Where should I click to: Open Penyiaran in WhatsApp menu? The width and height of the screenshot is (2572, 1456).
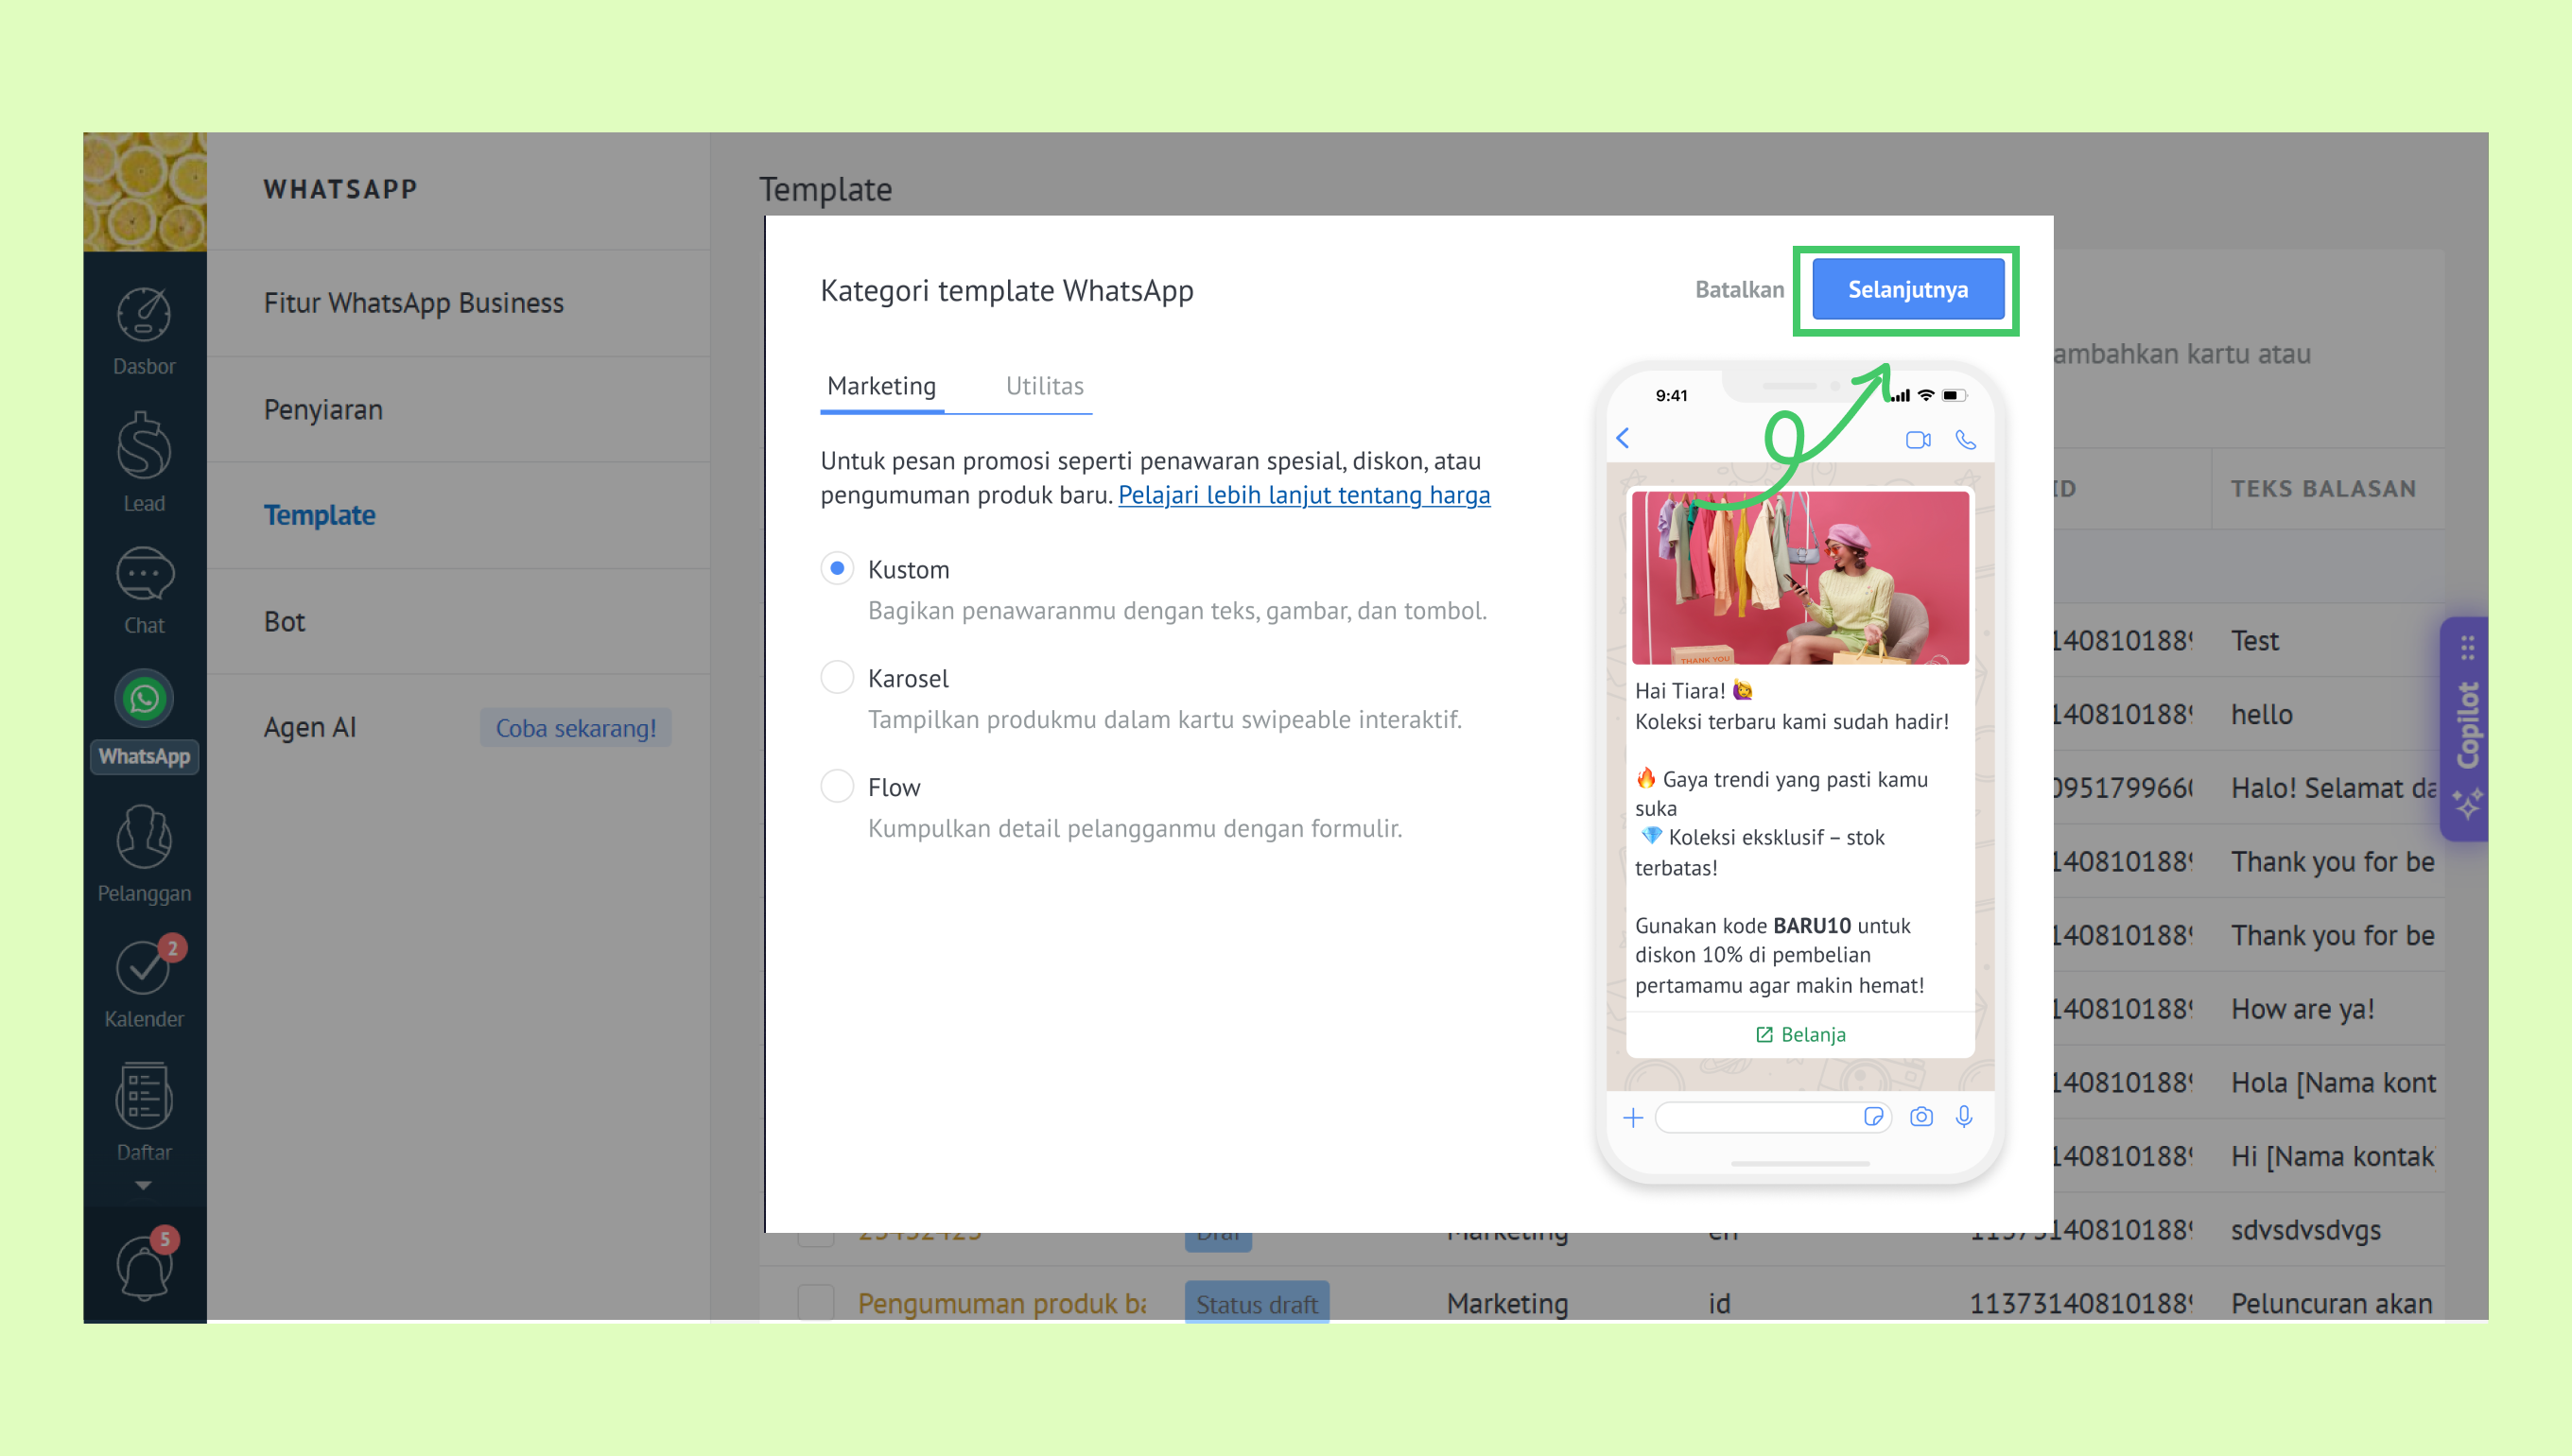coord(323,410)
